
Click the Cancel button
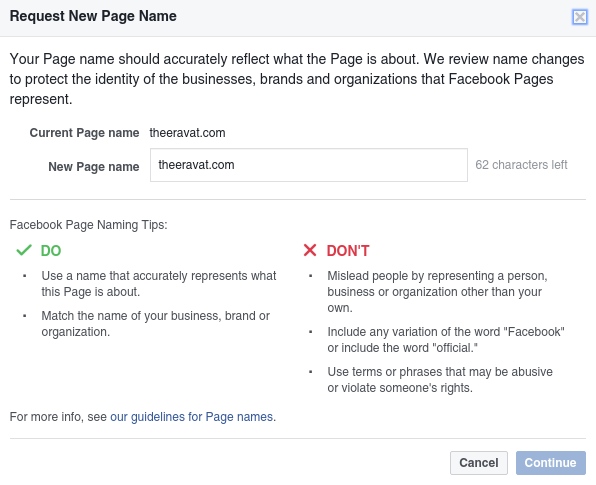click(x=479, y=463)
